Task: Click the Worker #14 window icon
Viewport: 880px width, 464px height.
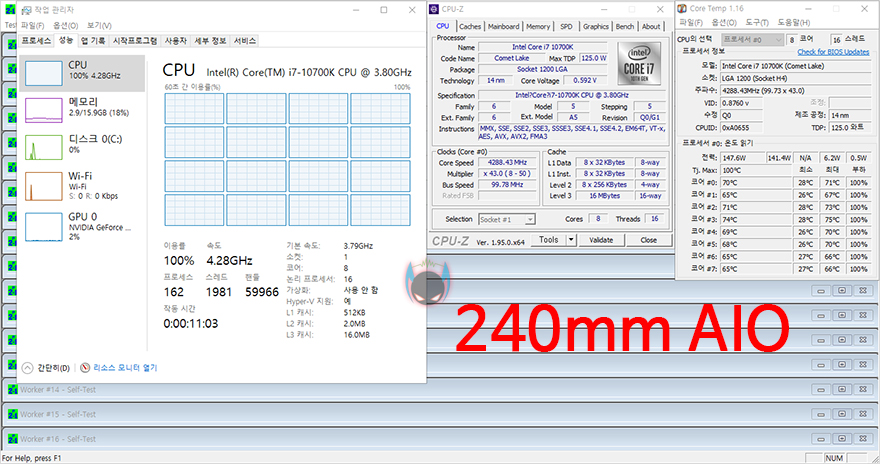Action: pos(13,389)
